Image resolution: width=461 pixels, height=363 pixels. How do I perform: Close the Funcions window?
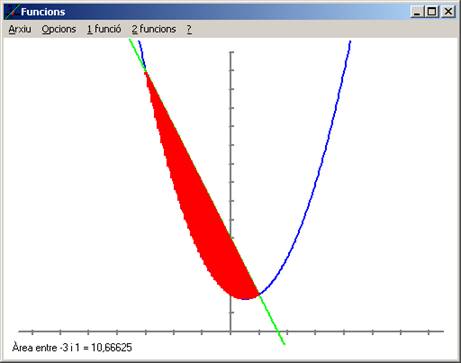(x=448, y=12)
